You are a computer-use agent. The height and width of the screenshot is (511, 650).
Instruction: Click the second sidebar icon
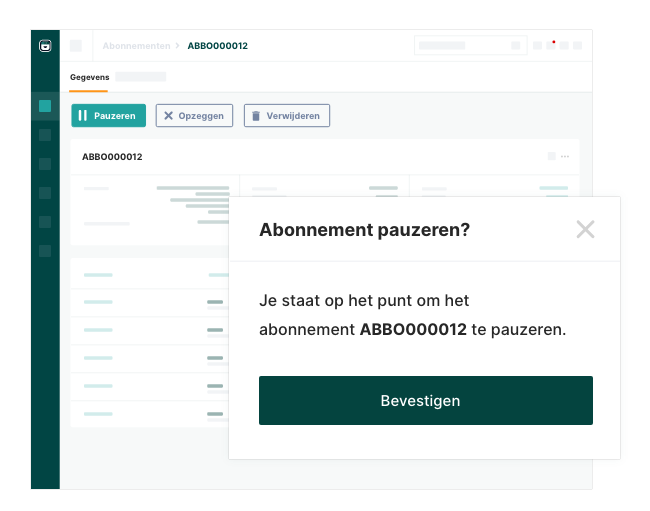(x=45, y=135)
